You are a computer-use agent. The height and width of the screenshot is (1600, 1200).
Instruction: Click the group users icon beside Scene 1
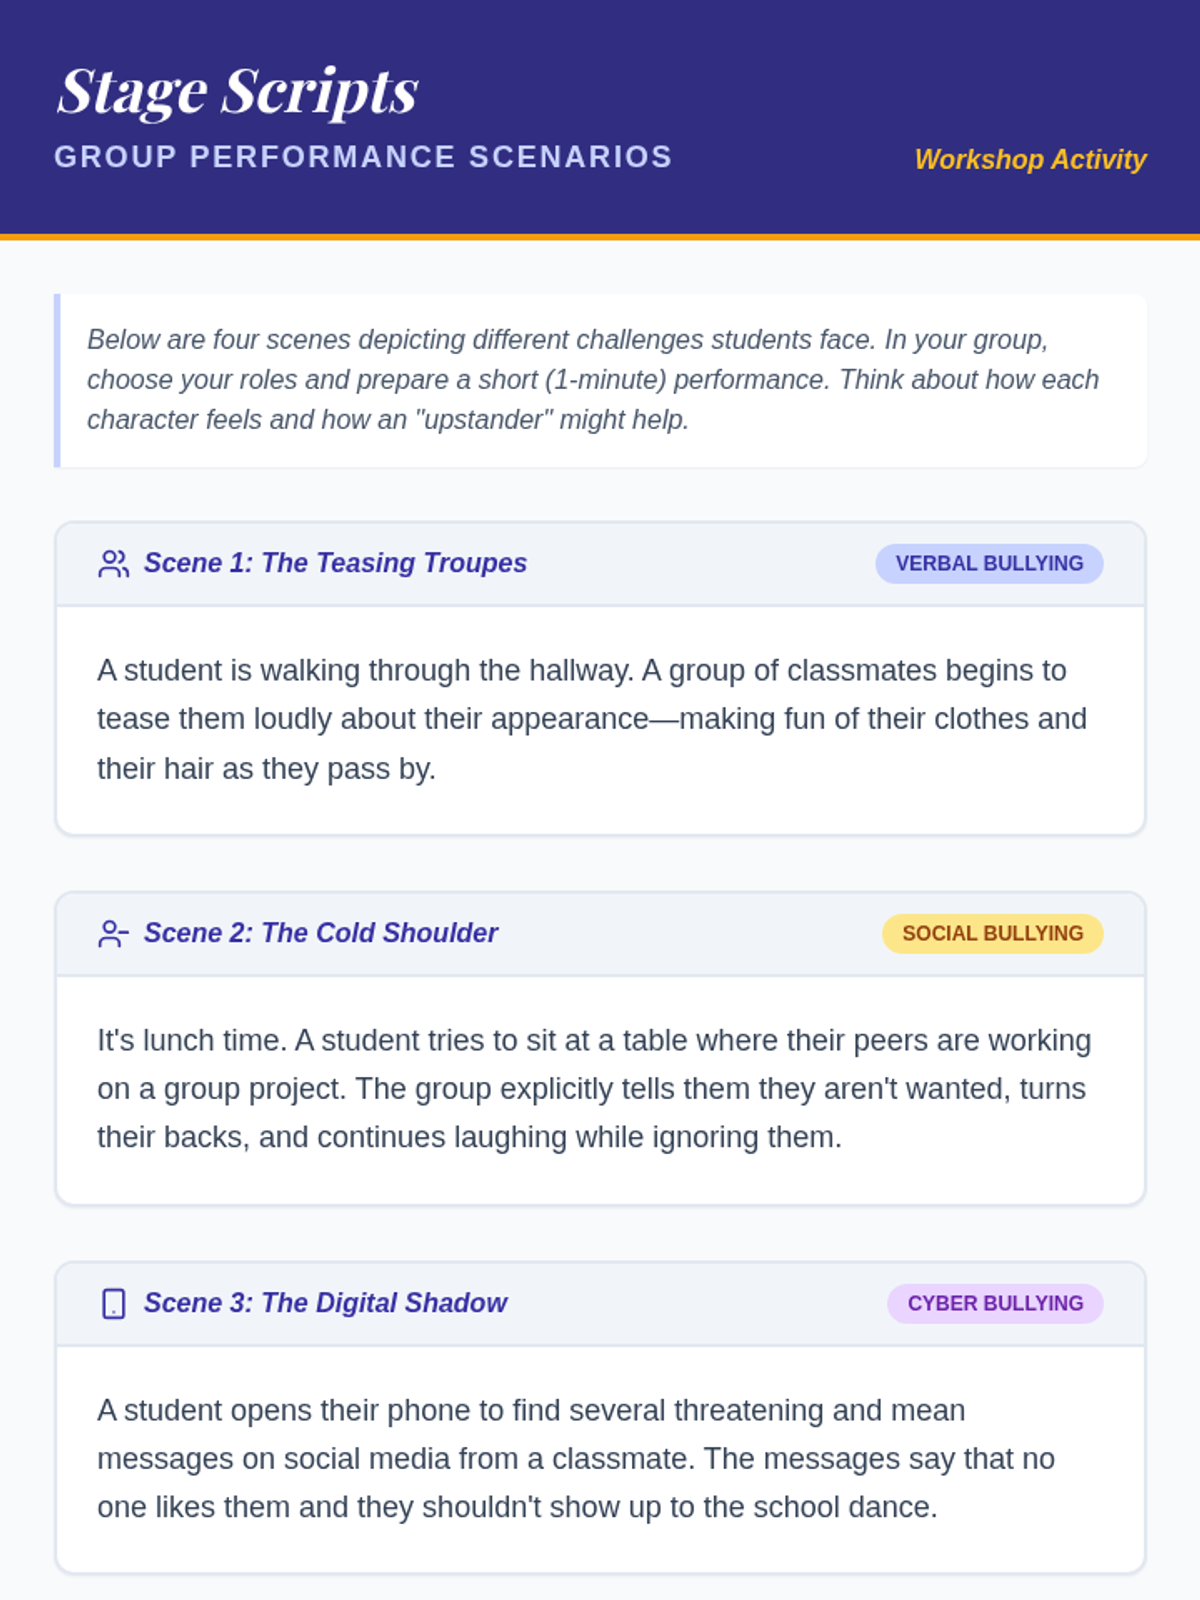(113, 564)
